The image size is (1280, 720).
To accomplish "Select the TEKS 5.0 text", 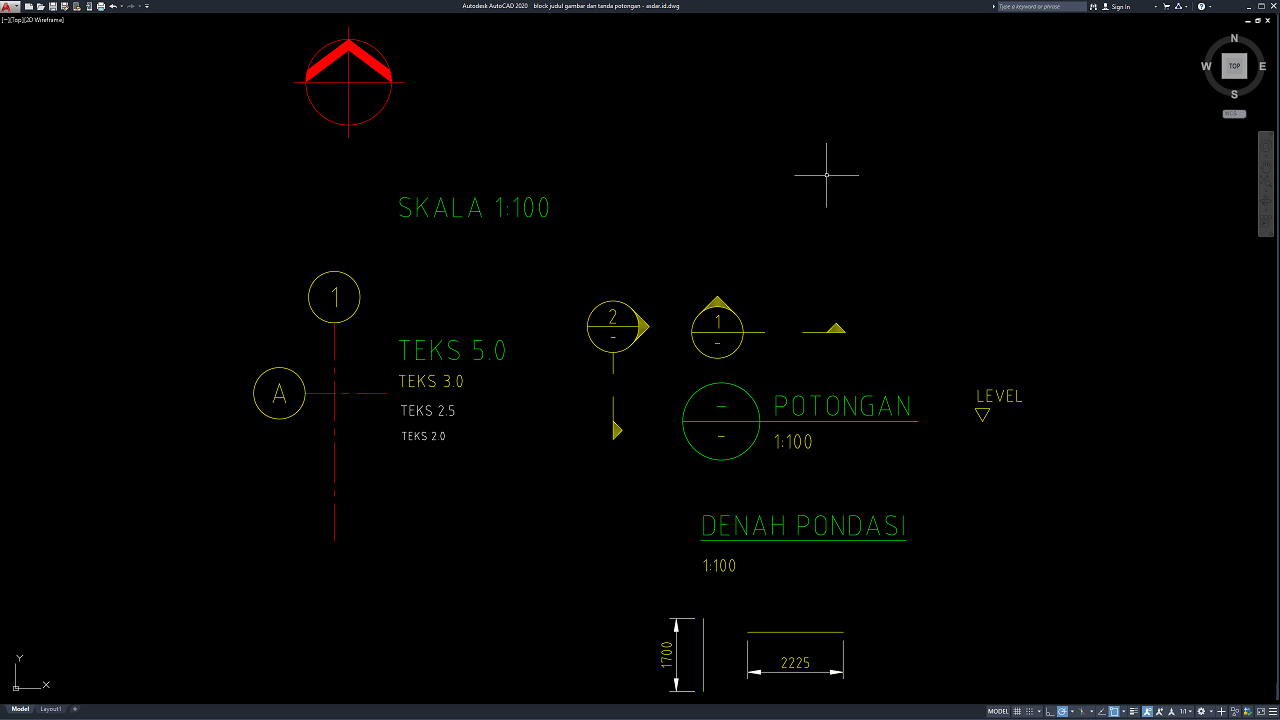I will click(x=452, y=351).
